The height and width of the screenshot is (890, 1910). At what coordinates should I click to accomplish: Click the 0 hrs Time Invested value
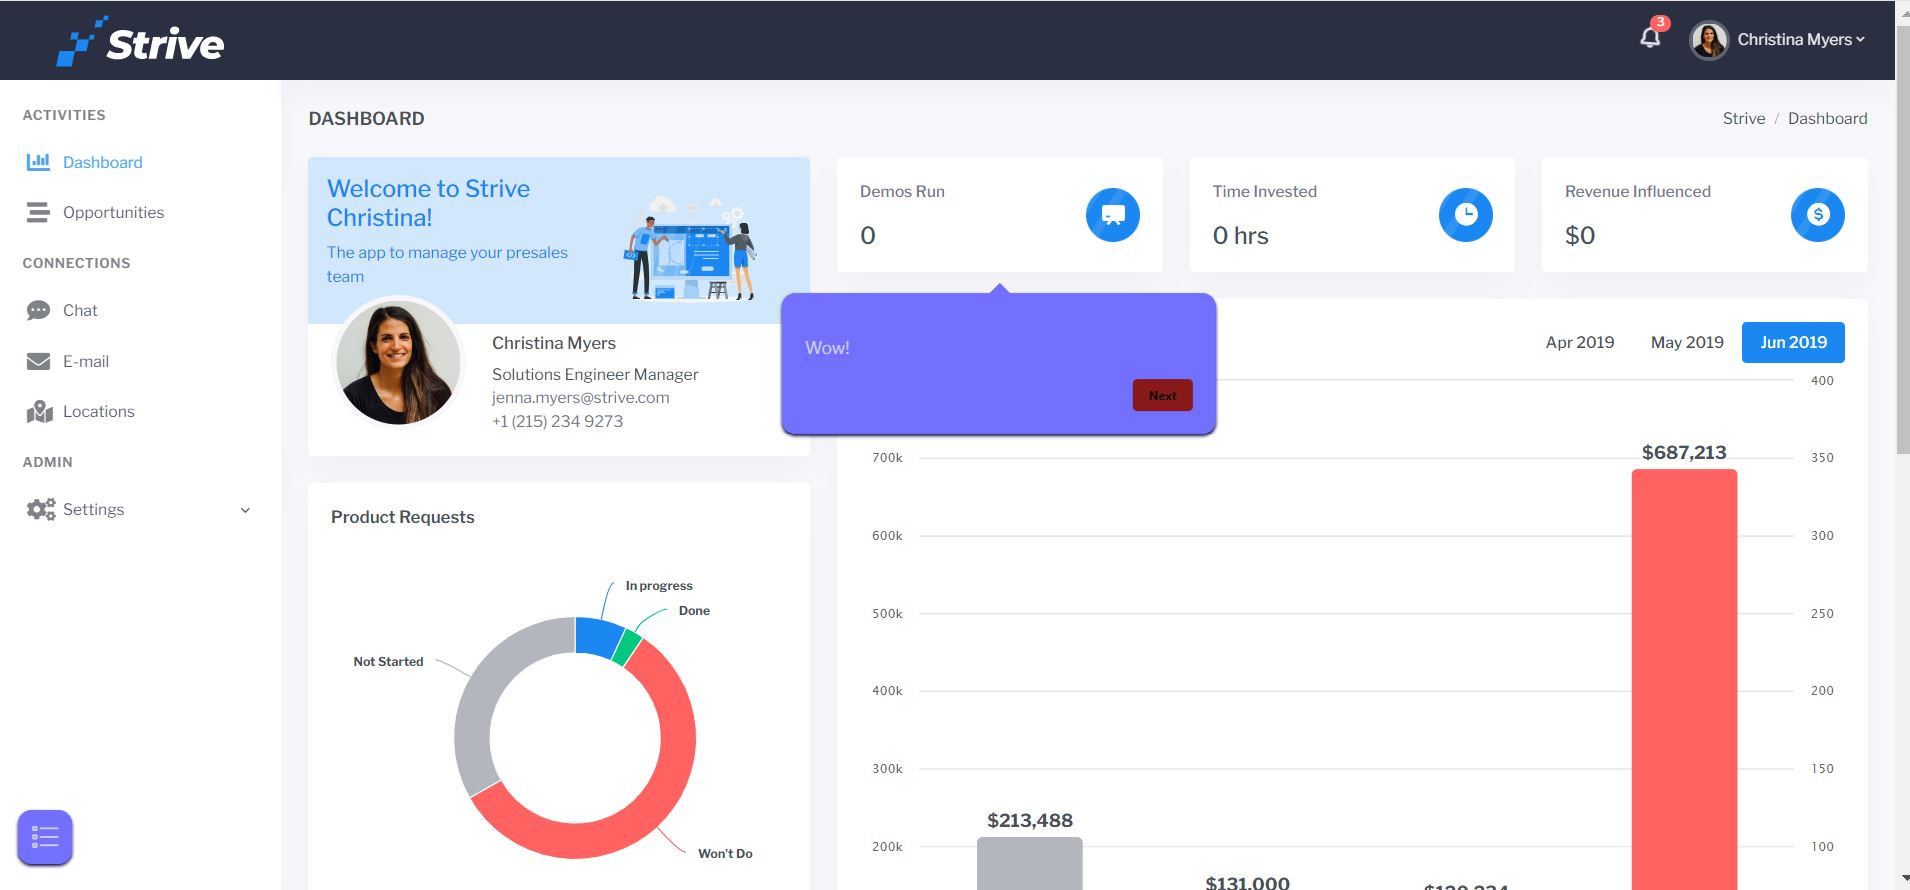tap(1240, 235)
